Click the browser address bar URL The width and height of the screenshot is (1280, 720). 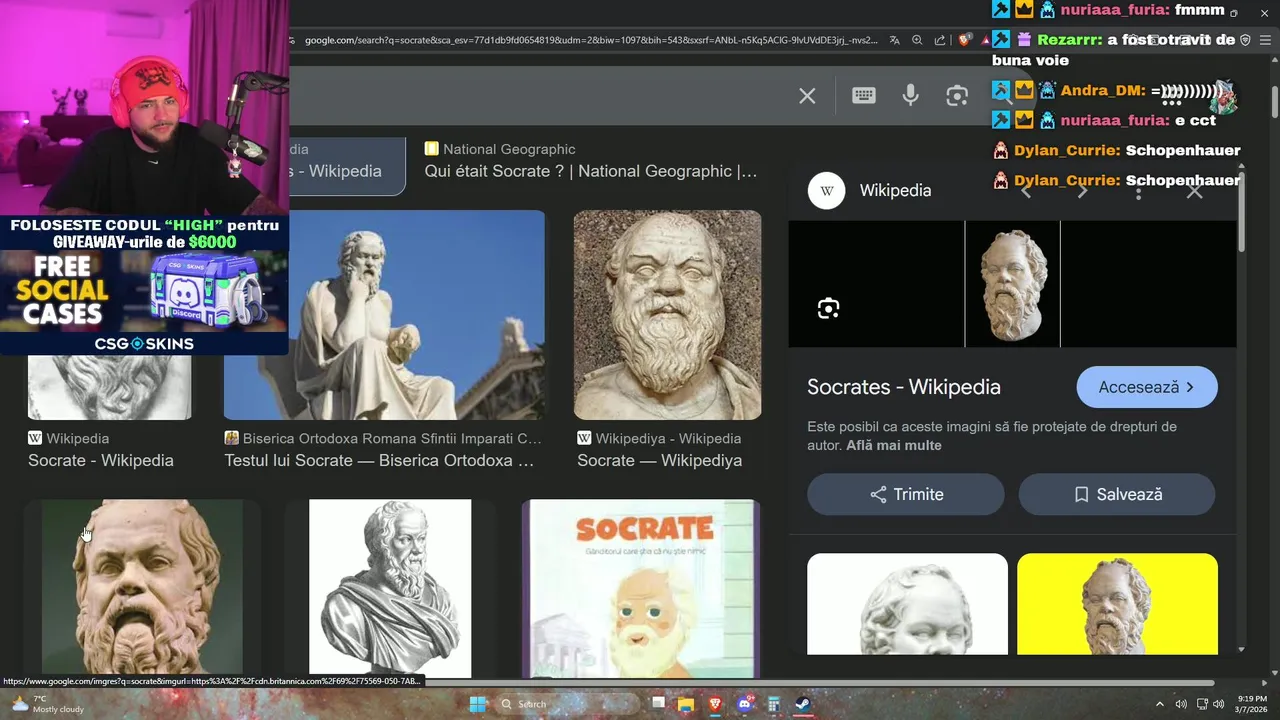point(590,40)
